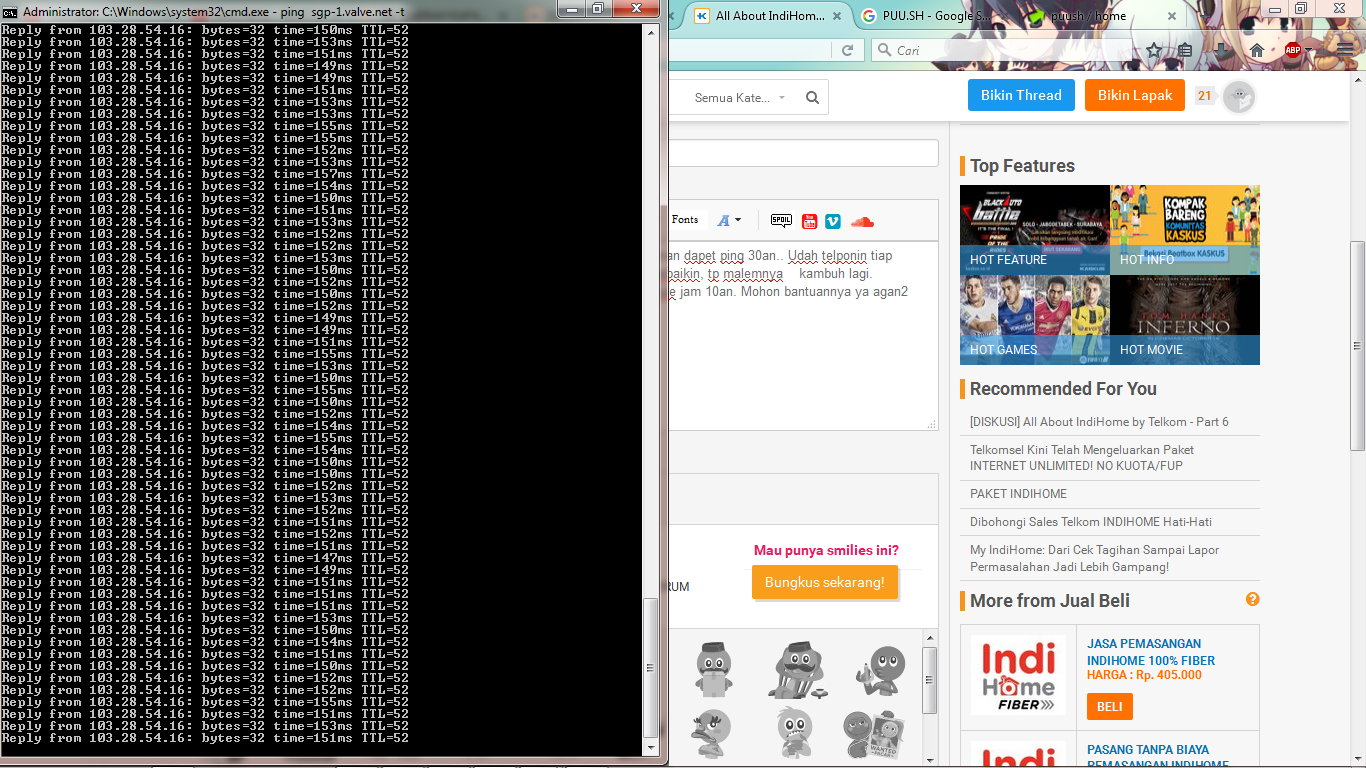1366x768 pixels.
Task: Open the HOT FEATURE thumbnail
Action: [x=1035, y=230]
